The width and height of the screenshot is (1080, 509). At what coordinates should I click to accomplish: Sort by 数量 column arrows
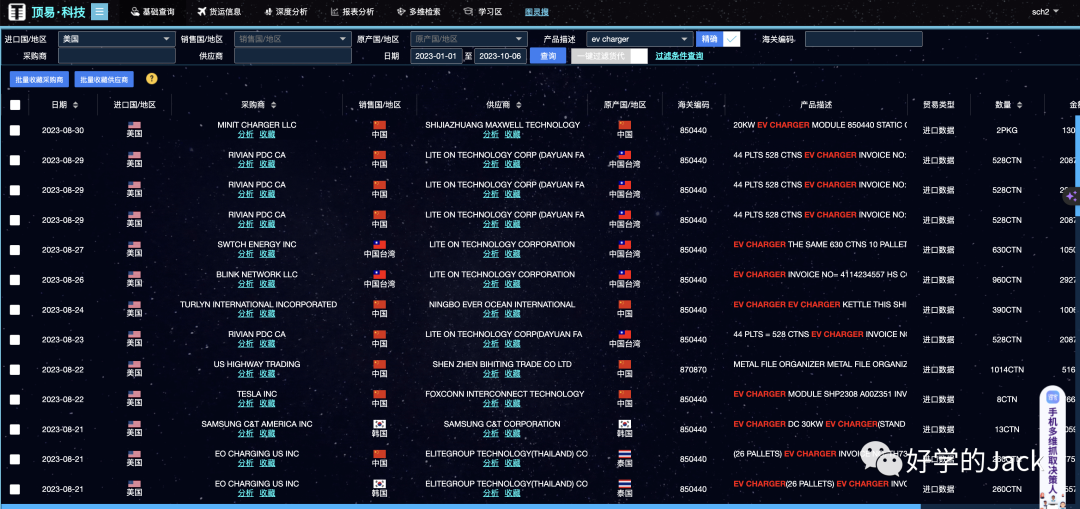click(1019, 105)
